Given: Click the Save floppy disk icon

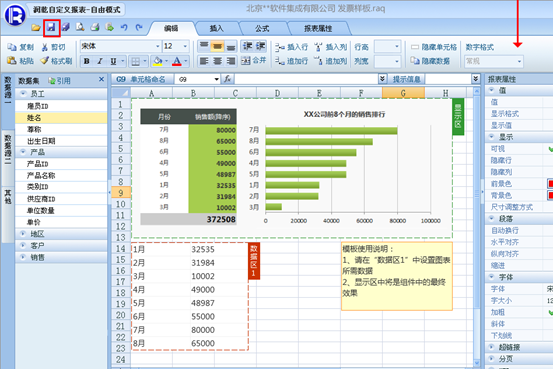Looking at the screenshot, I should click(52, 27).
